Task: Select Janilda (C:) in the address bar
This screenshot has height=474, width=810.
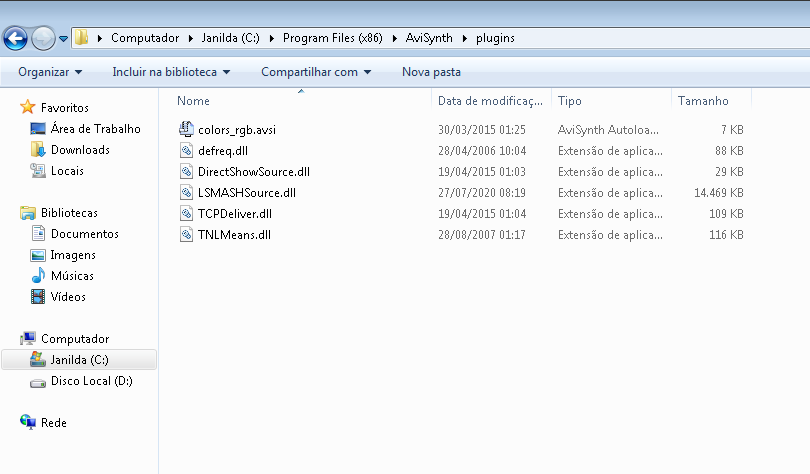Action: pos(230,38)
